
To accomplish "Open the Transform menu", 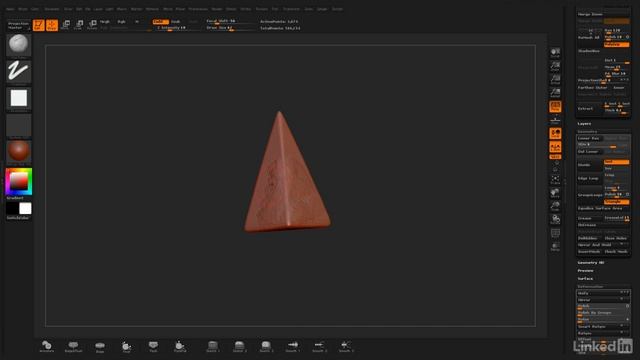I will (291, 9).
